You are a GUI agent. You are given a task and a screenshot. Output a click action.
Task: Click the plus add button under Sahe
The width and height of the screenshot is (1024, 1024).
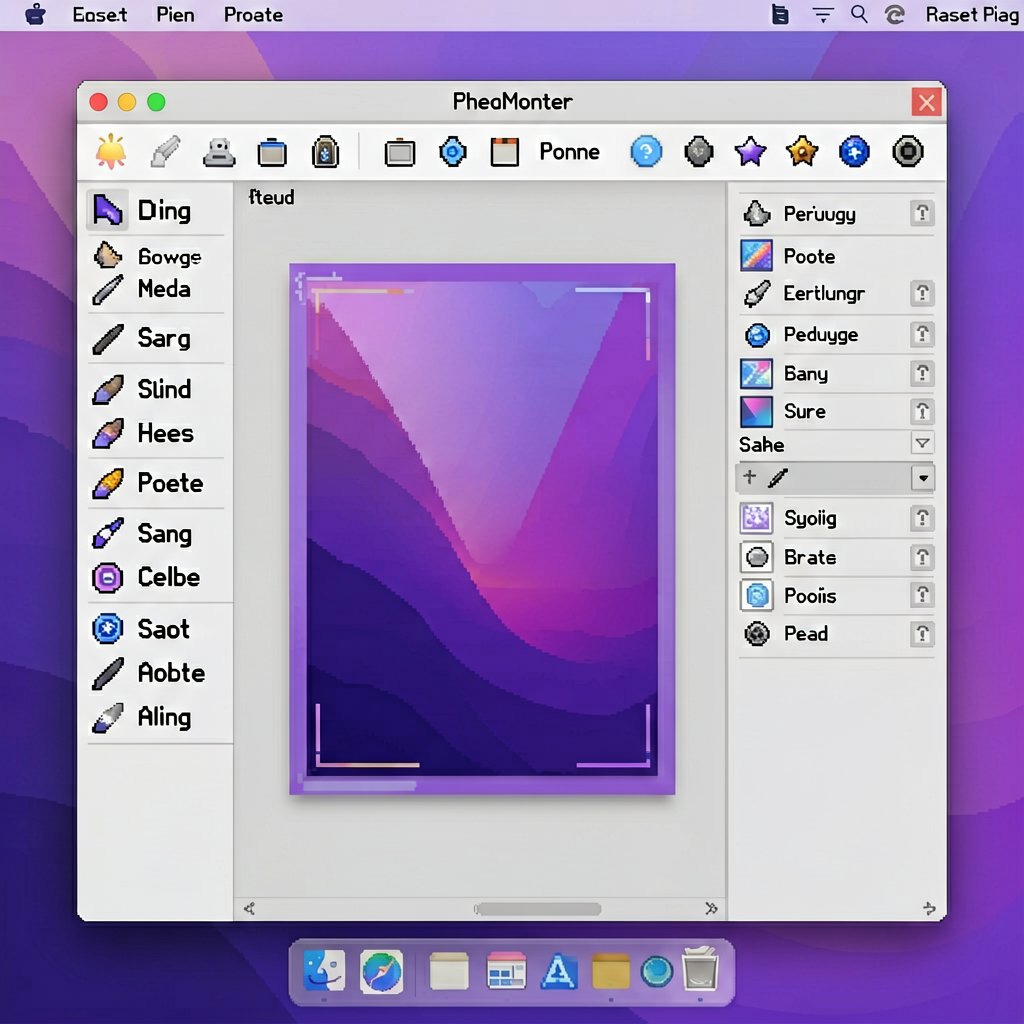point(750,477)
